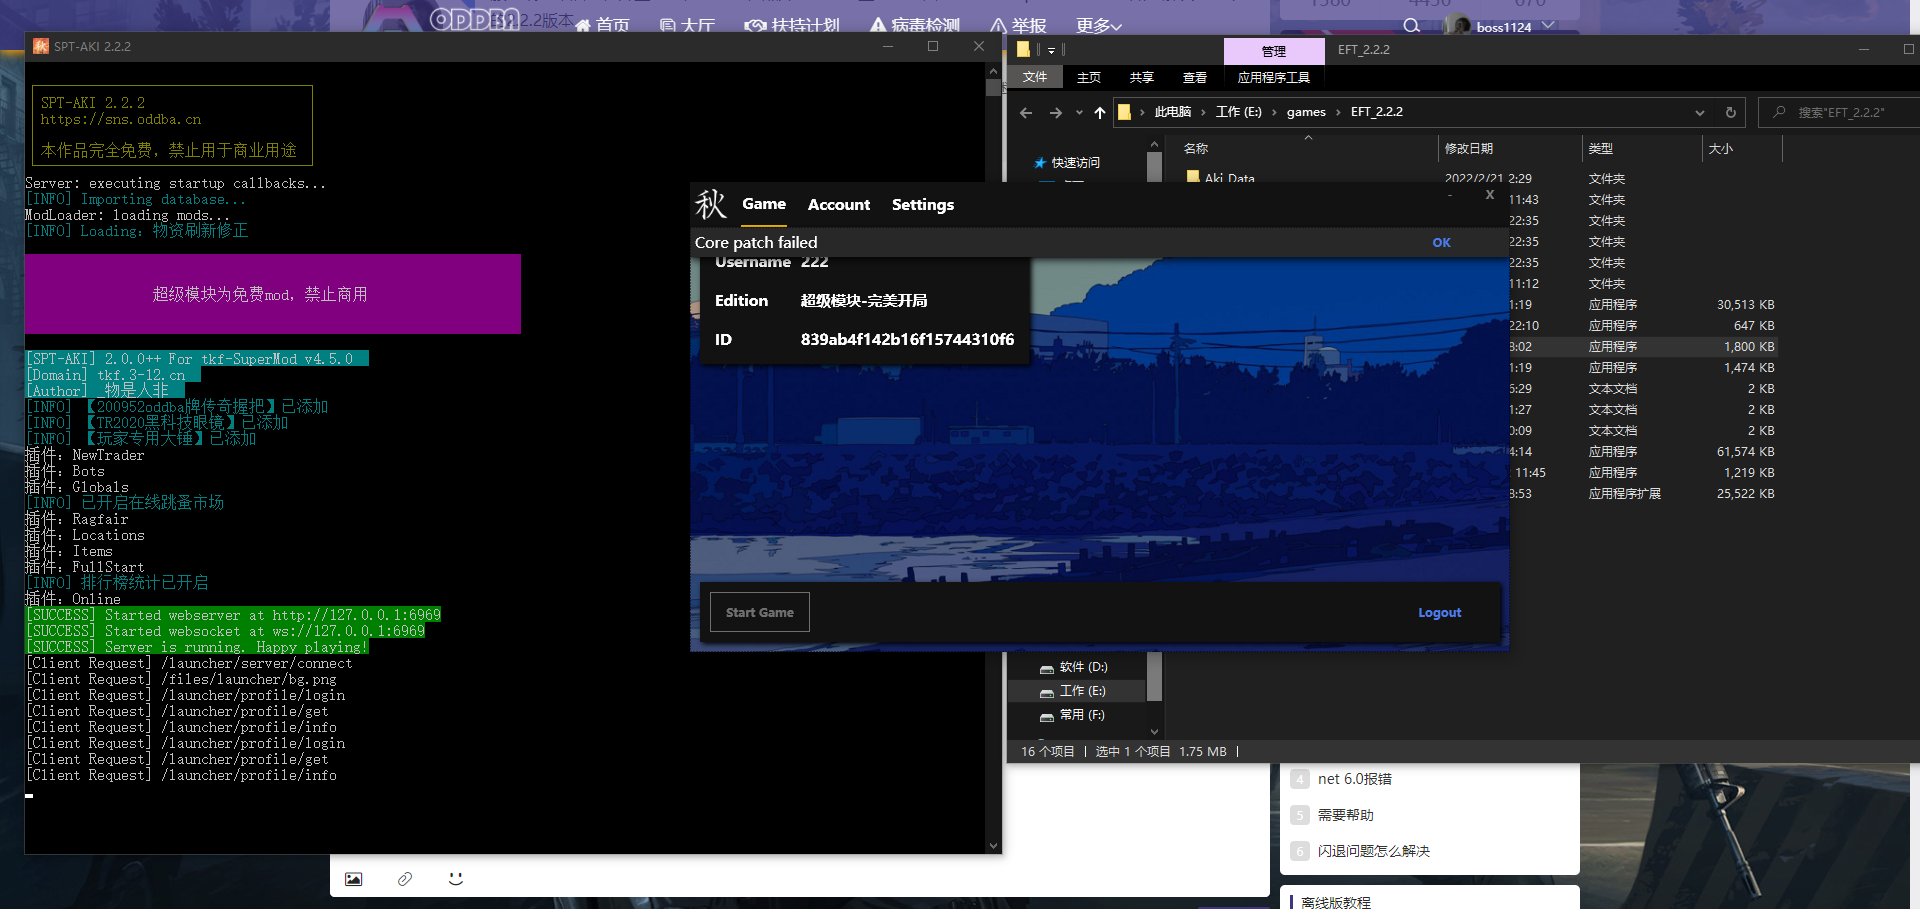Click the File Explorer folder icon in title bar
This screenshot has width=1920, height=909.
pyautogui.click(x=1023, y=49)
